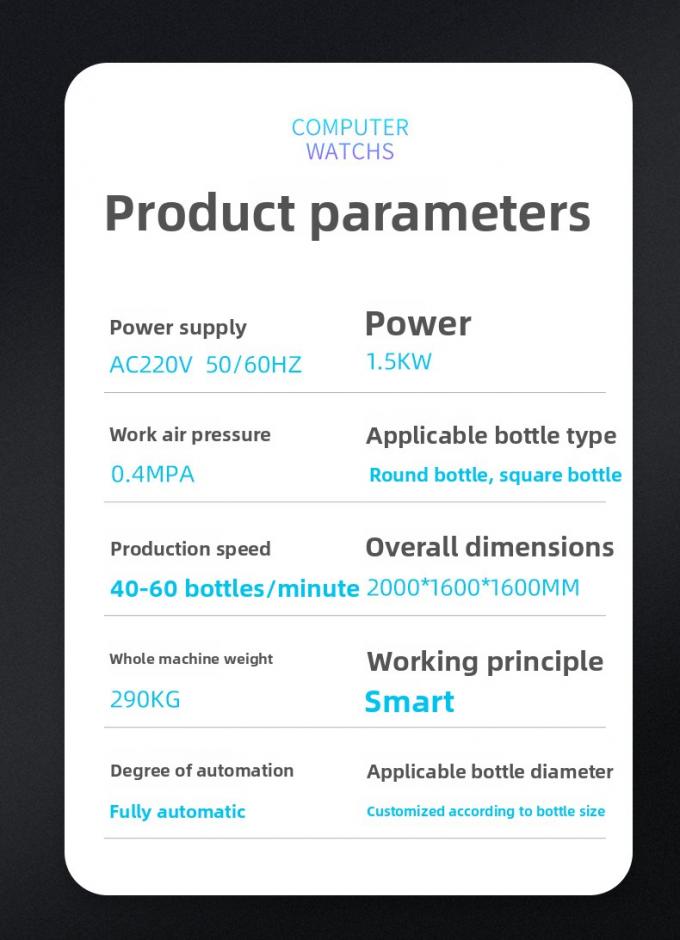Click the "Working principle" heading

tap(485, 662)
